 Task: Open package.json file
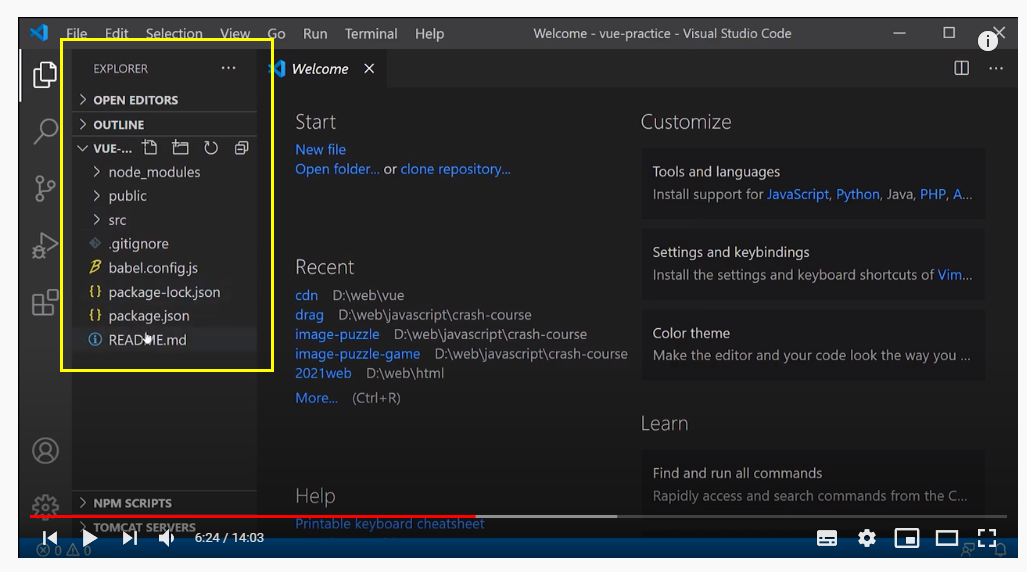164,316
